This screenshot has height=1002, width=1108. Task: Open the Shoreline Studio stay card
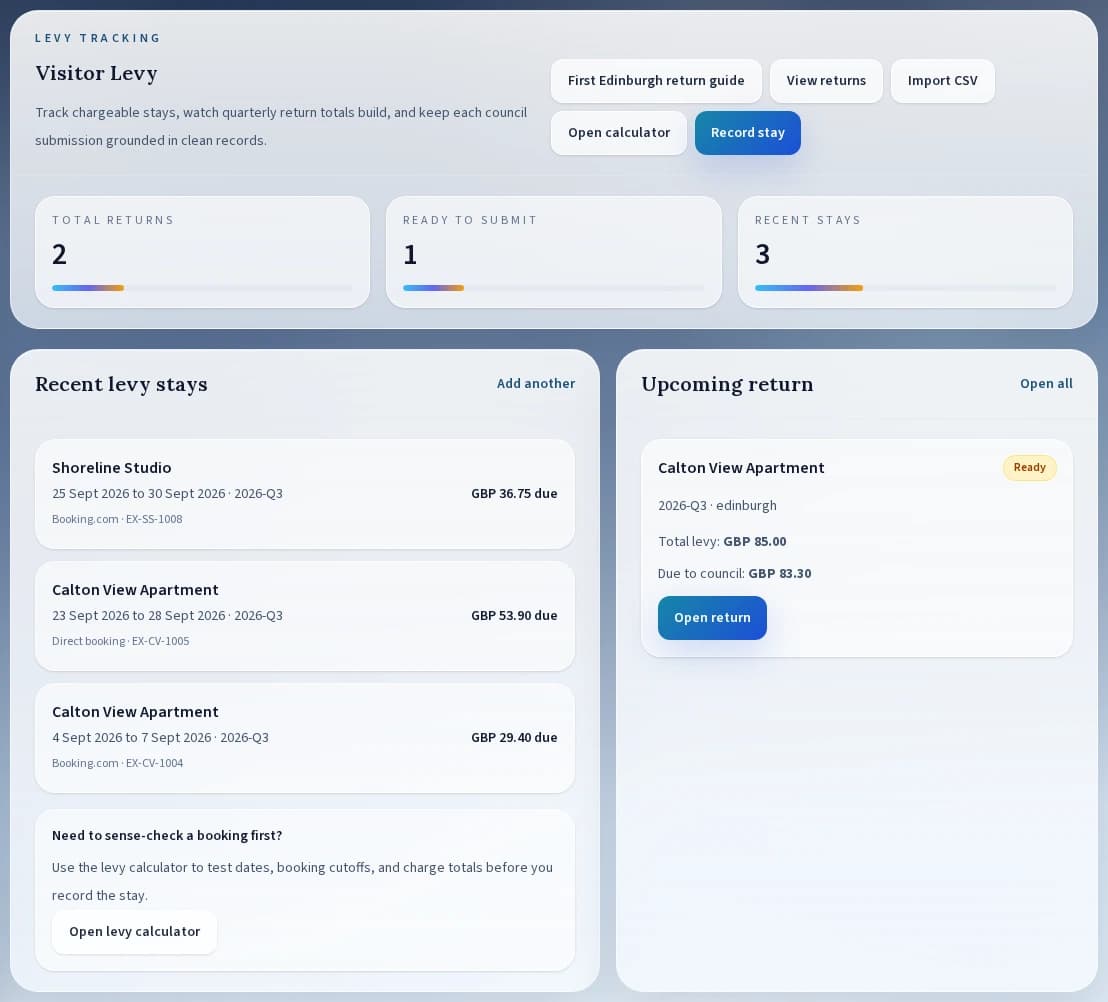(x=305, y=494)
